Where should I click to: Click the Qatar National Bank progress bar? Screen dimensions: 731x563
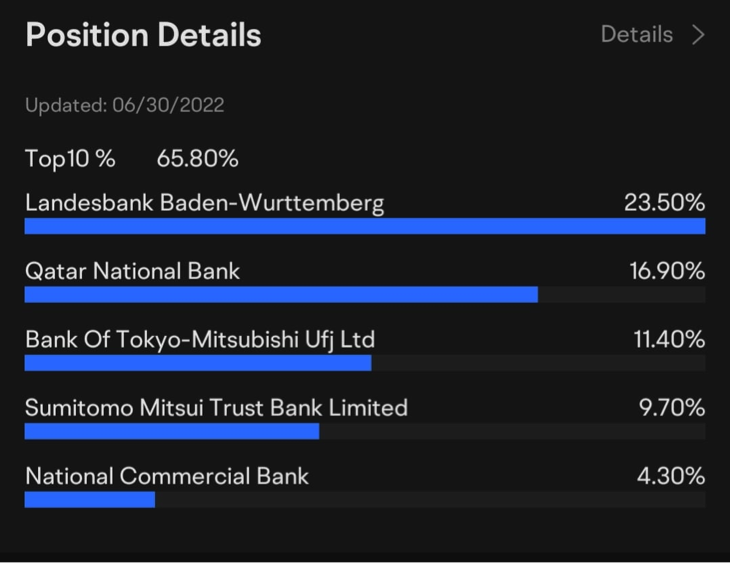pos(365,295)
